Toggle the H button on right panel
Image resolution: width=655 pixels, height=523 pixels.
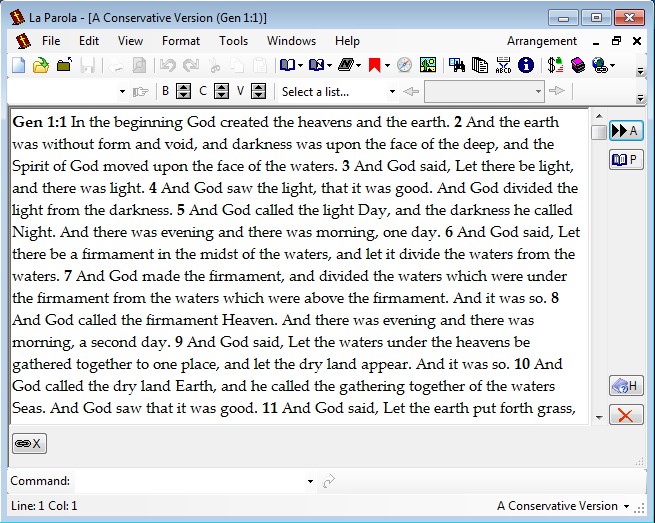626,386
